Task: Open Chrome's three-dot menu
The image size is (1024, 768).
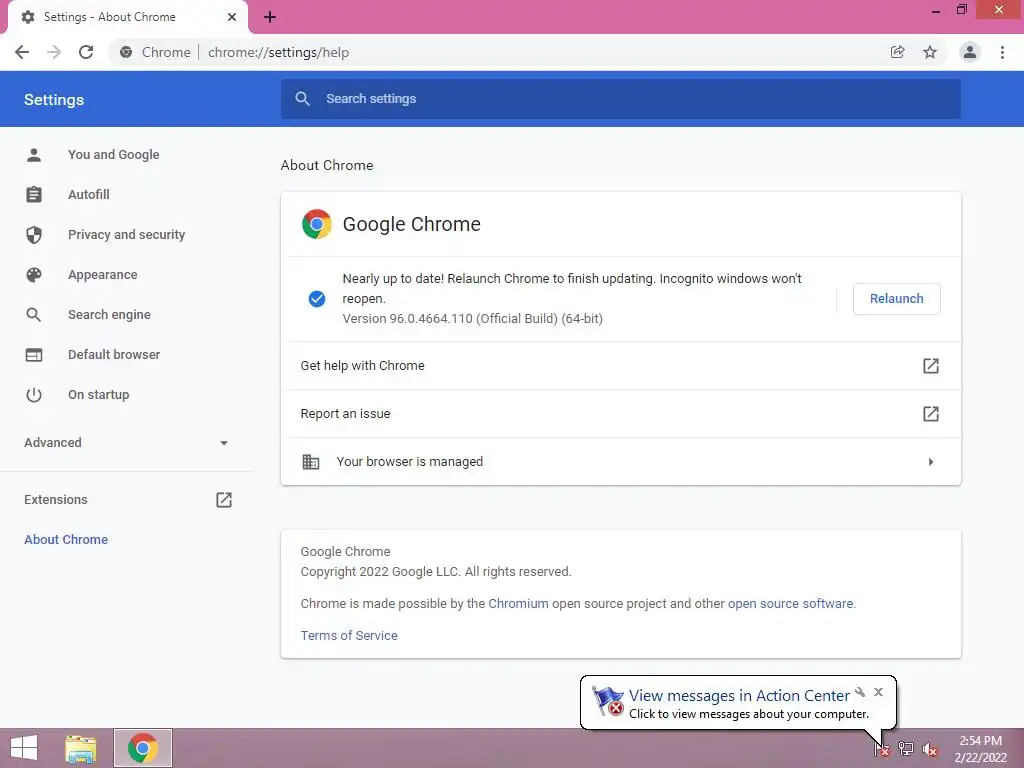Action: click(1002, 52)
